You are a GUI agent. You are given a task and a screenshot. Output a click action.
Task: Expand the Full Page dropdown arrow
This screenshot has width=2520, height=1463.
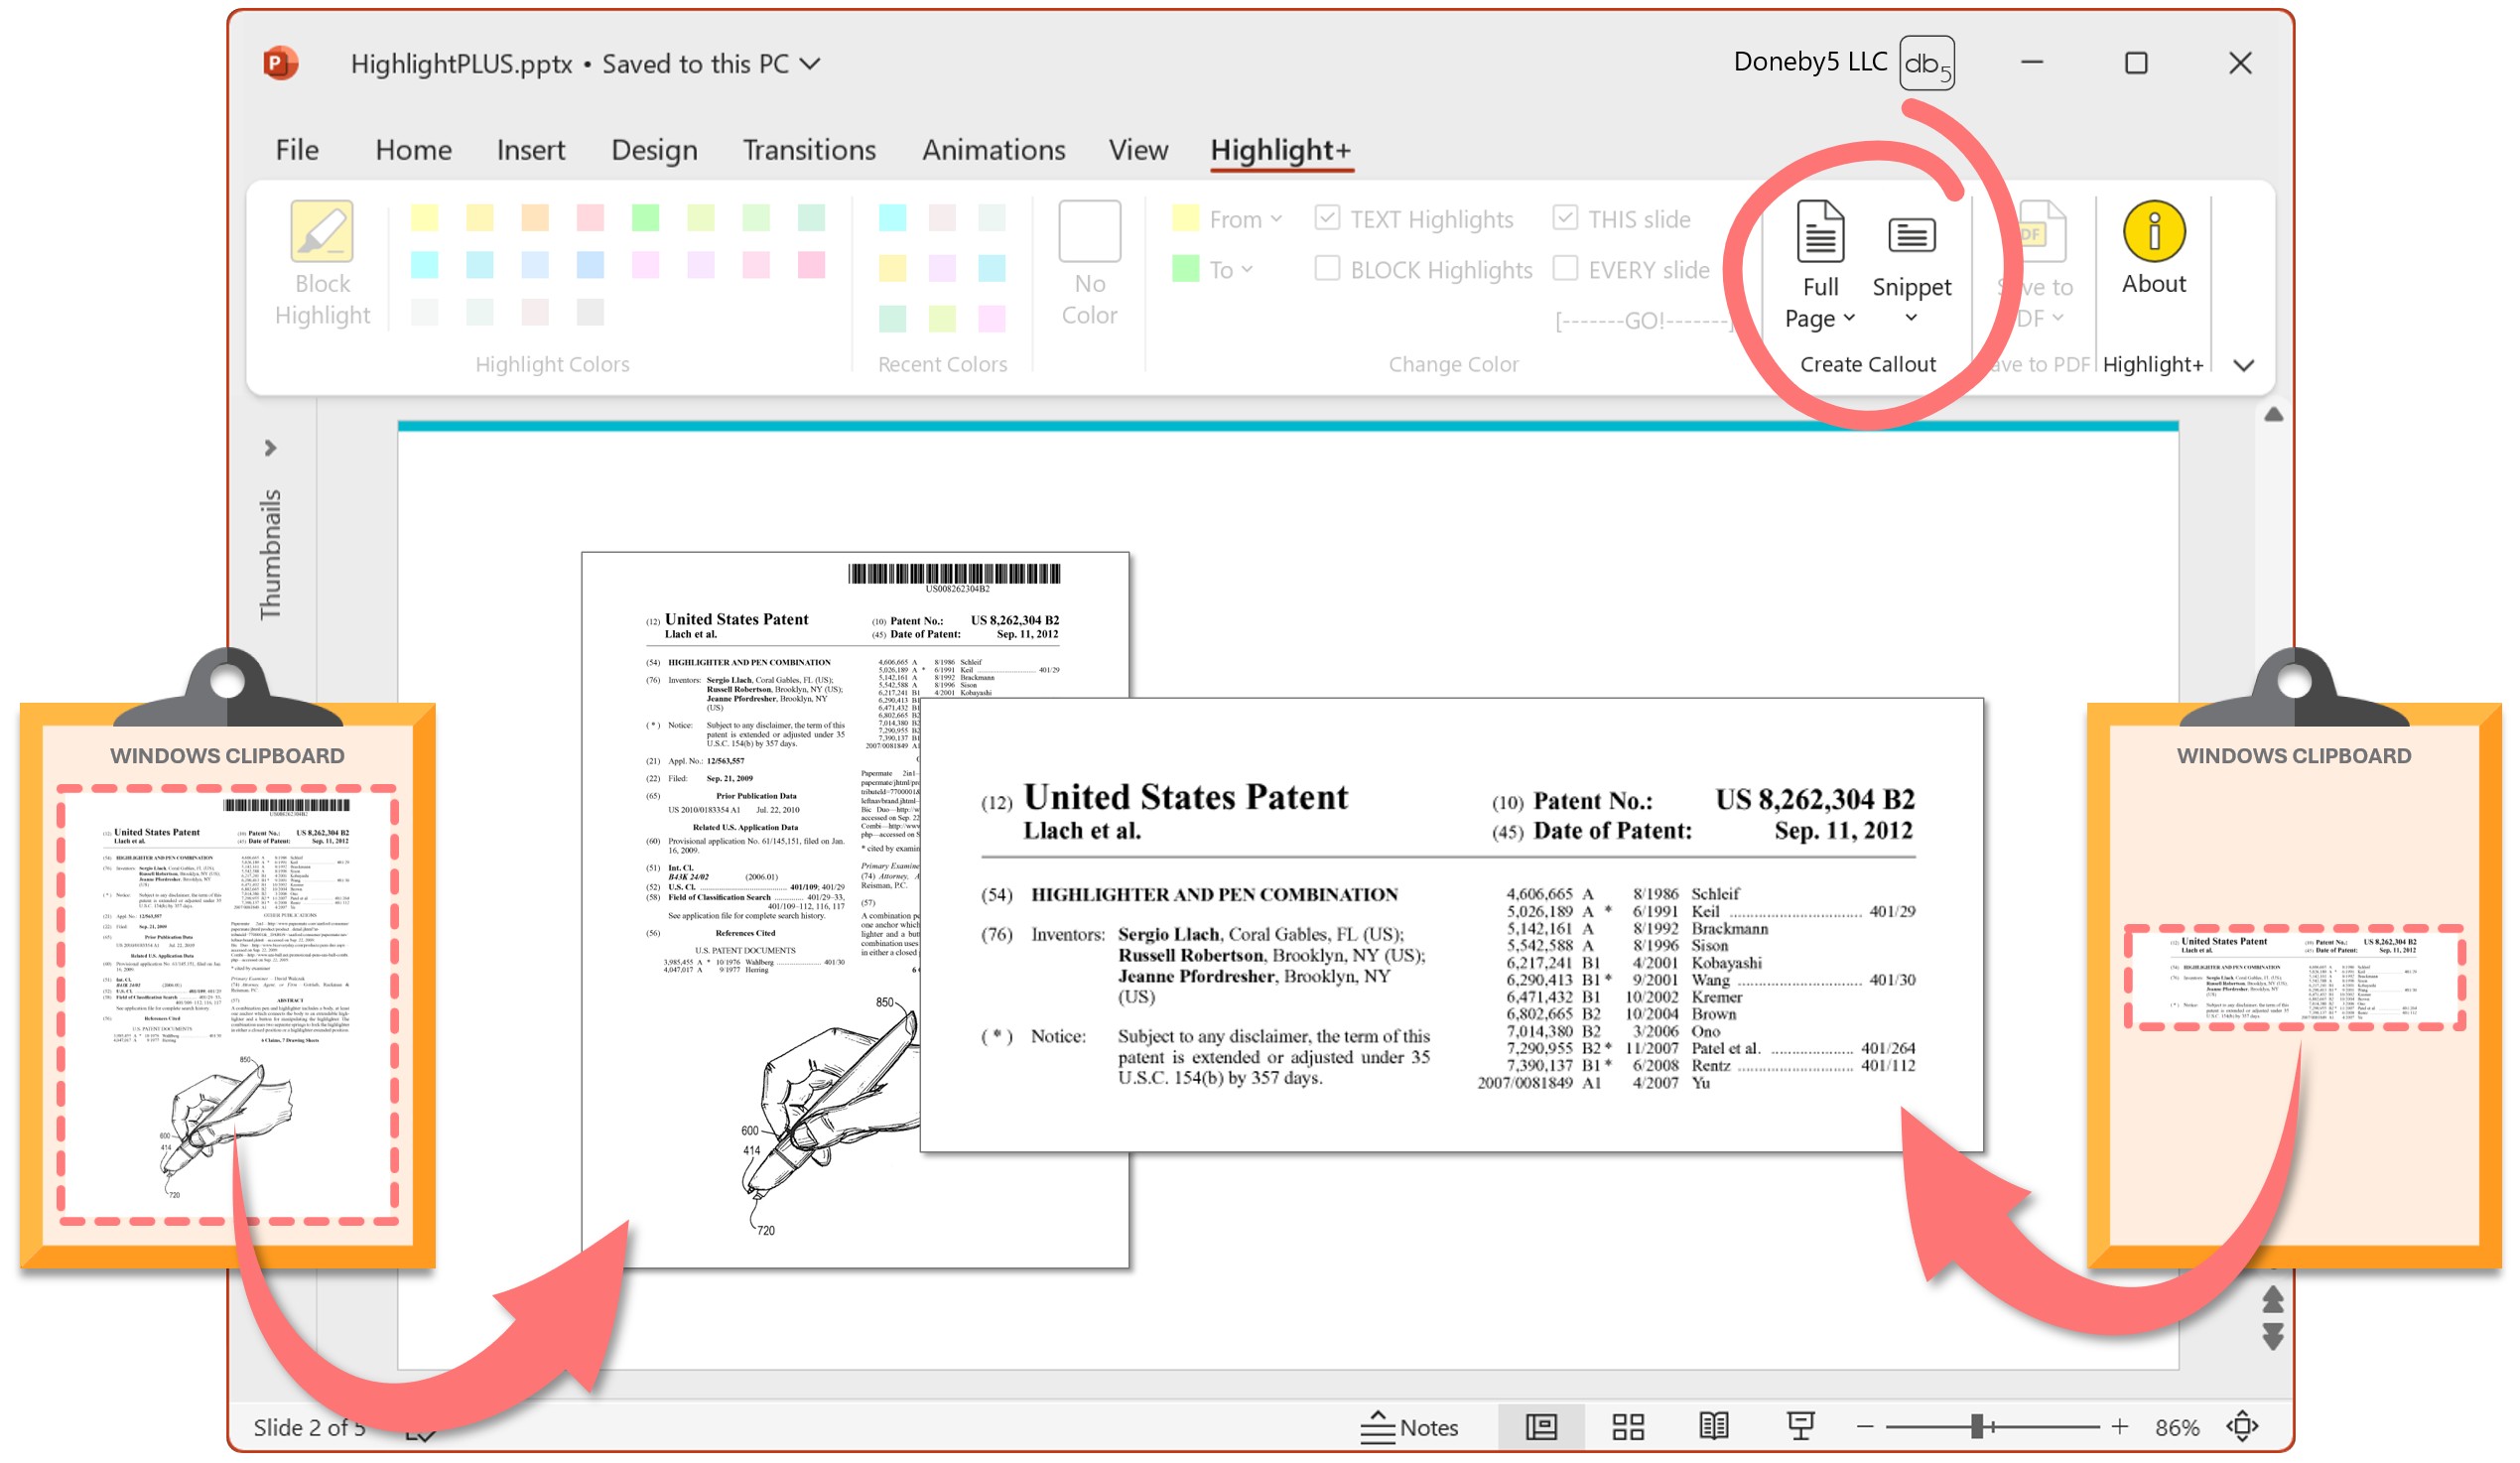[x=1849, y=318]
